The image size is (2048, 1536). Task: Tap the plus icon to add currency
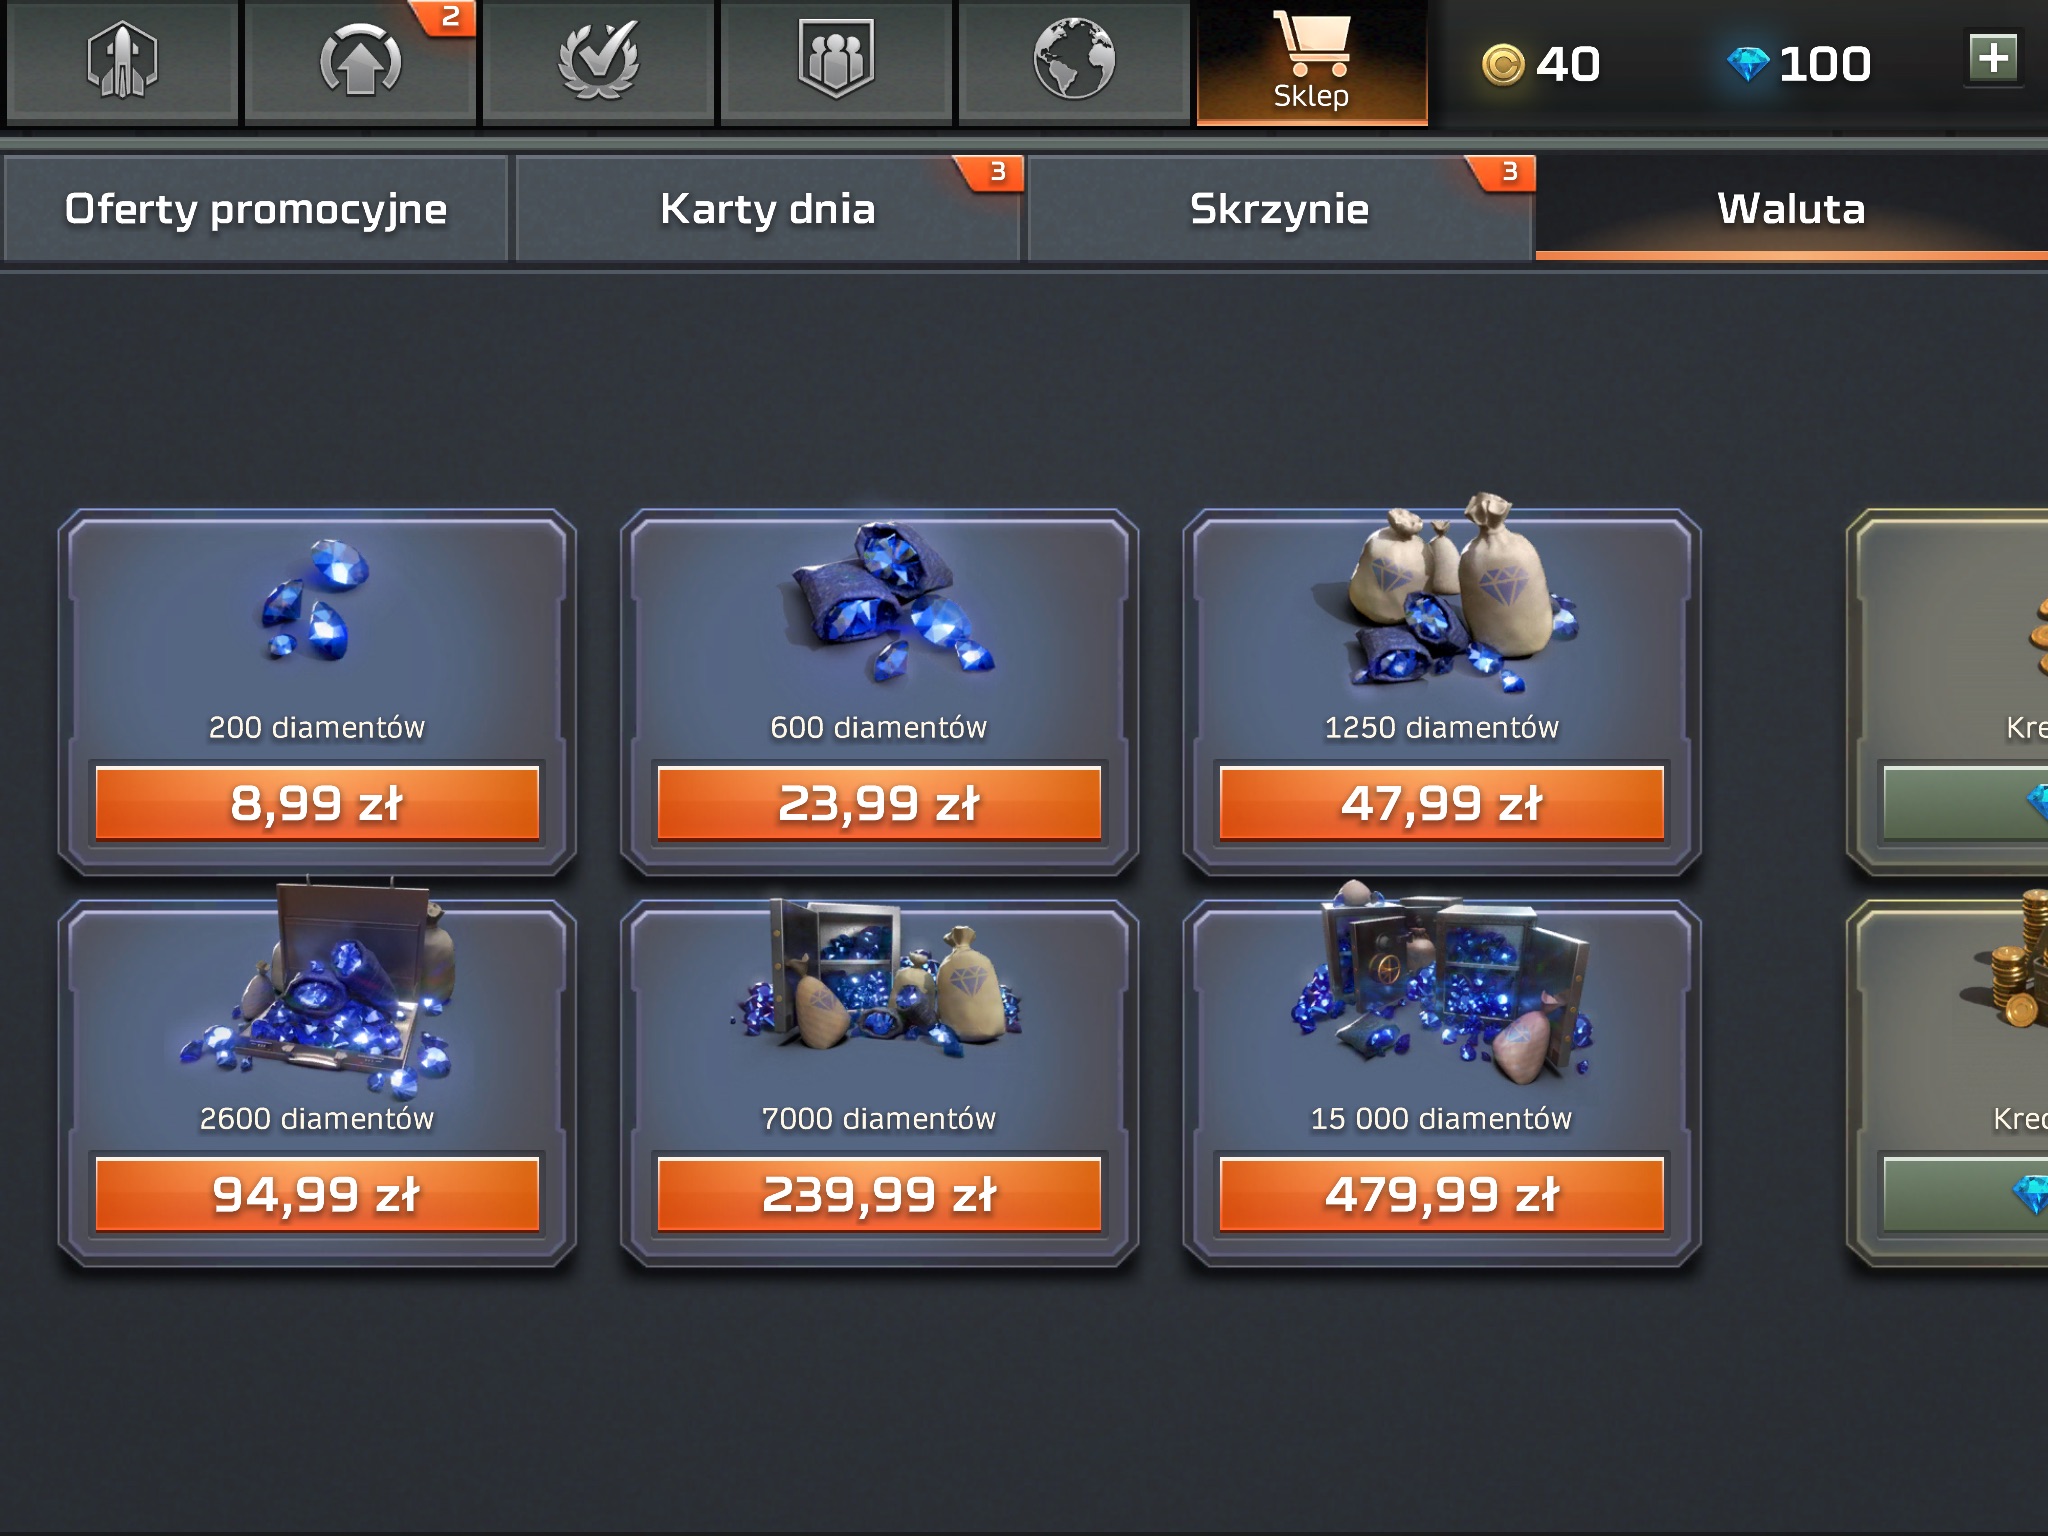pos(1993,58)
